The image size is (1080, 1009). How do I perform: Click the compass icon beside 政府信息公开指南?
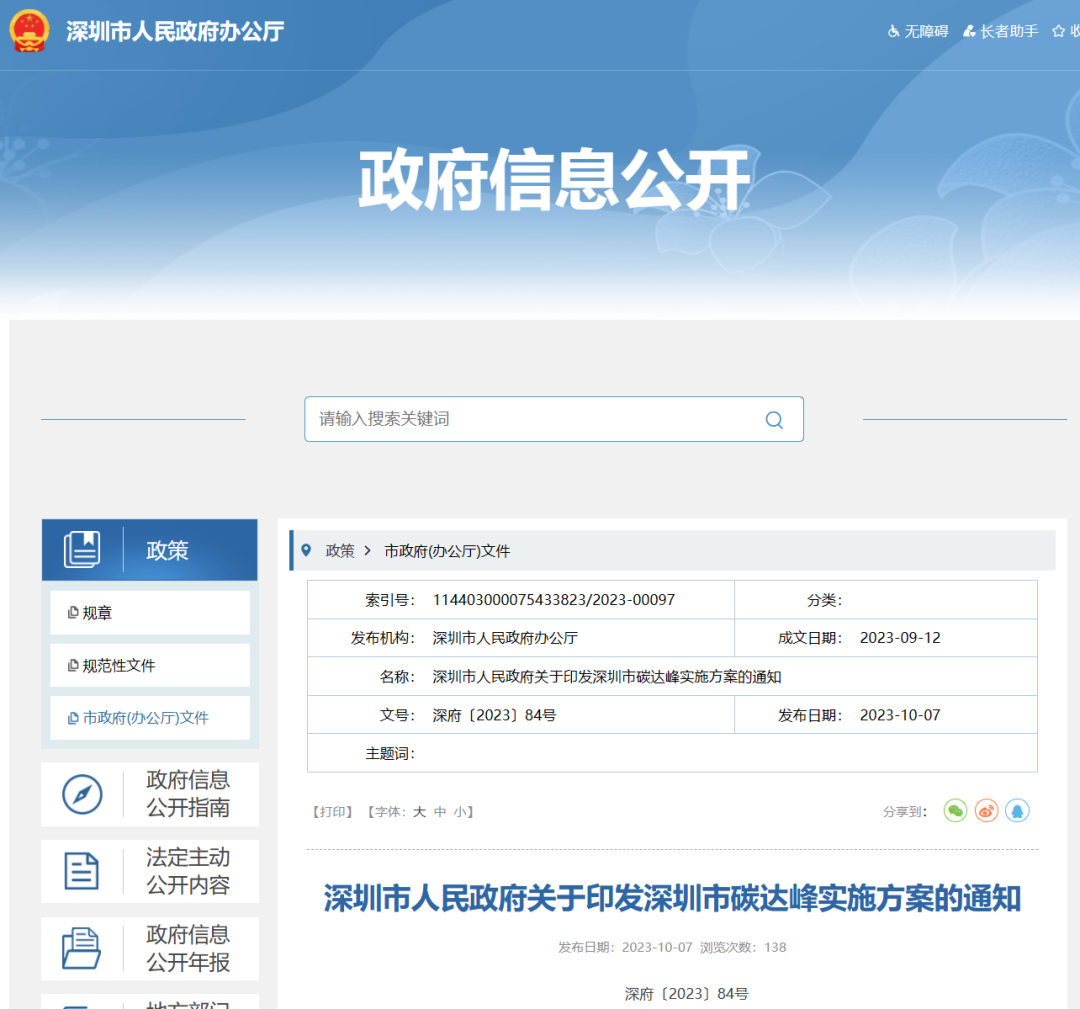[83, 794]
